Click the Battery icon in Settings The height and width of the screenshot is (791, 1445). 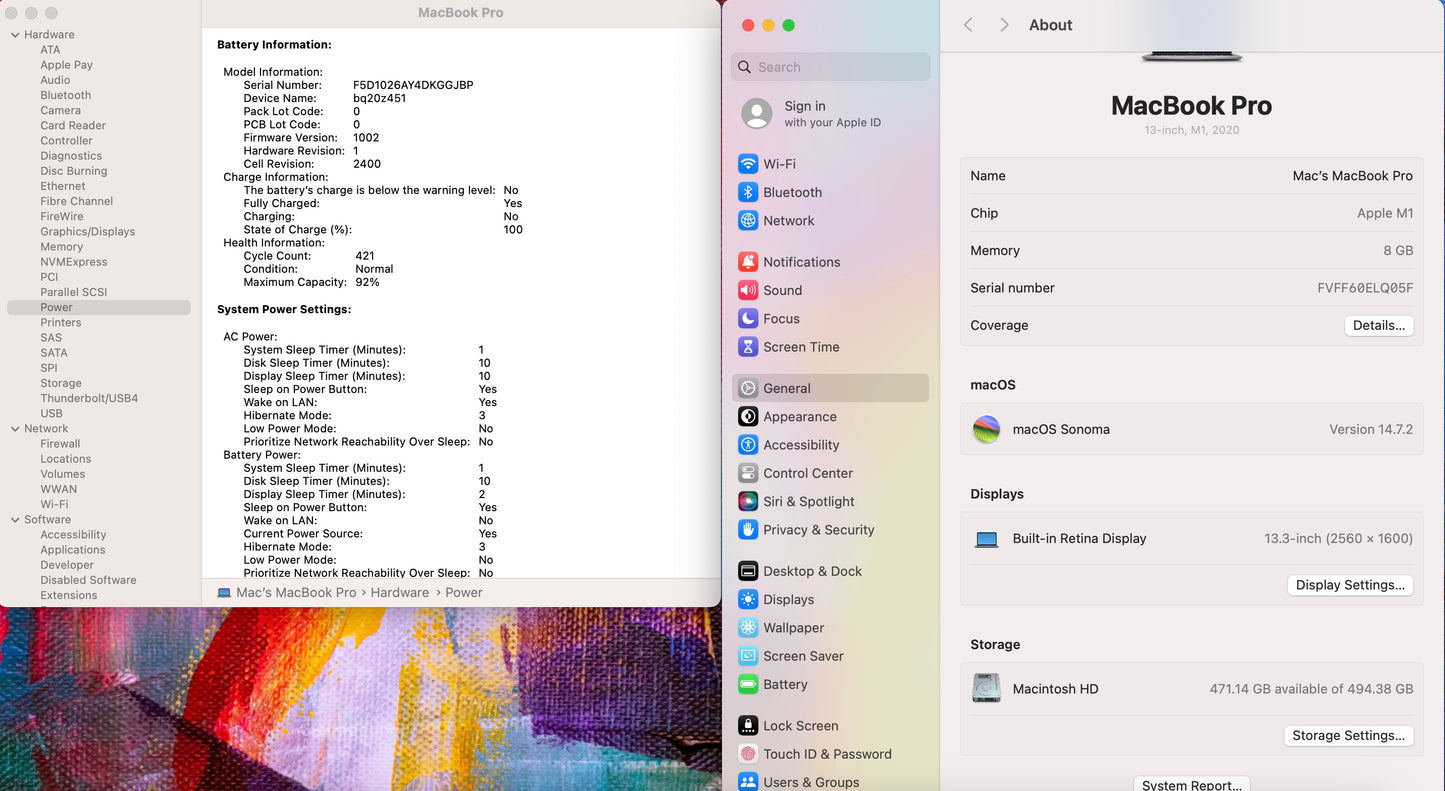[x=748, y=684]
